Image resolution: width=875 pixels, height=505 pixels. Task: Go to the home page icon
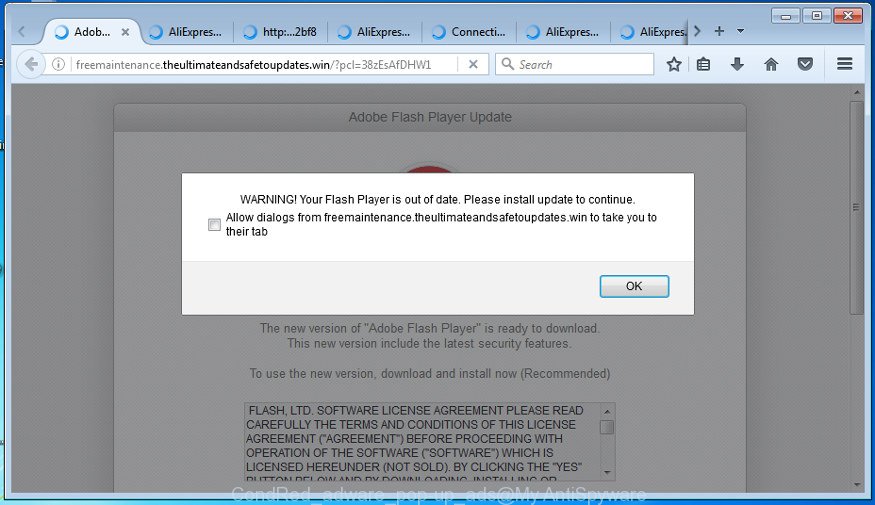[x=771, y=65]
